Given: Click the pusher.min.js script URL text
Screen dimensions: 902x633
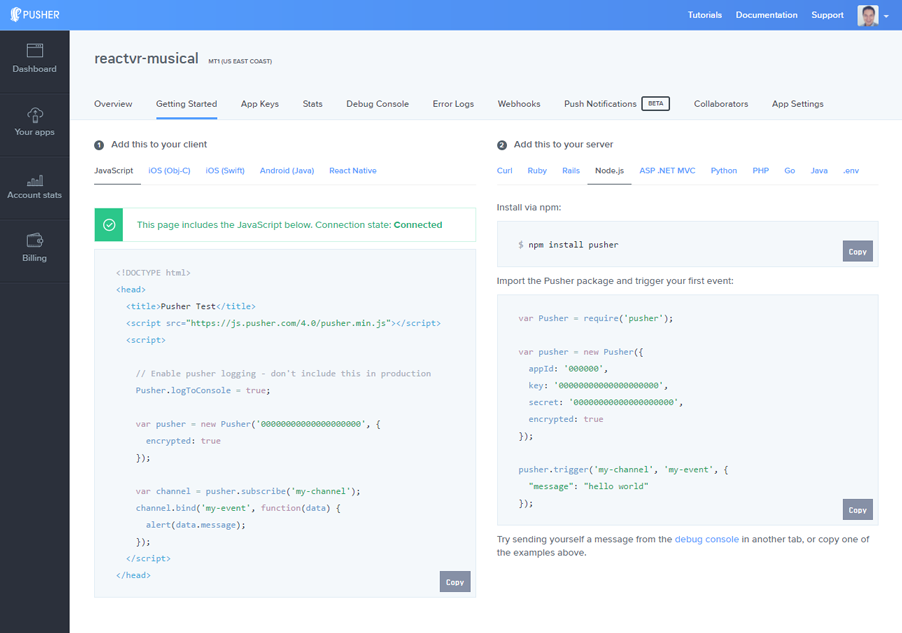Looking at the screenshot, I should pyautogui.click(x=291, y=323).
